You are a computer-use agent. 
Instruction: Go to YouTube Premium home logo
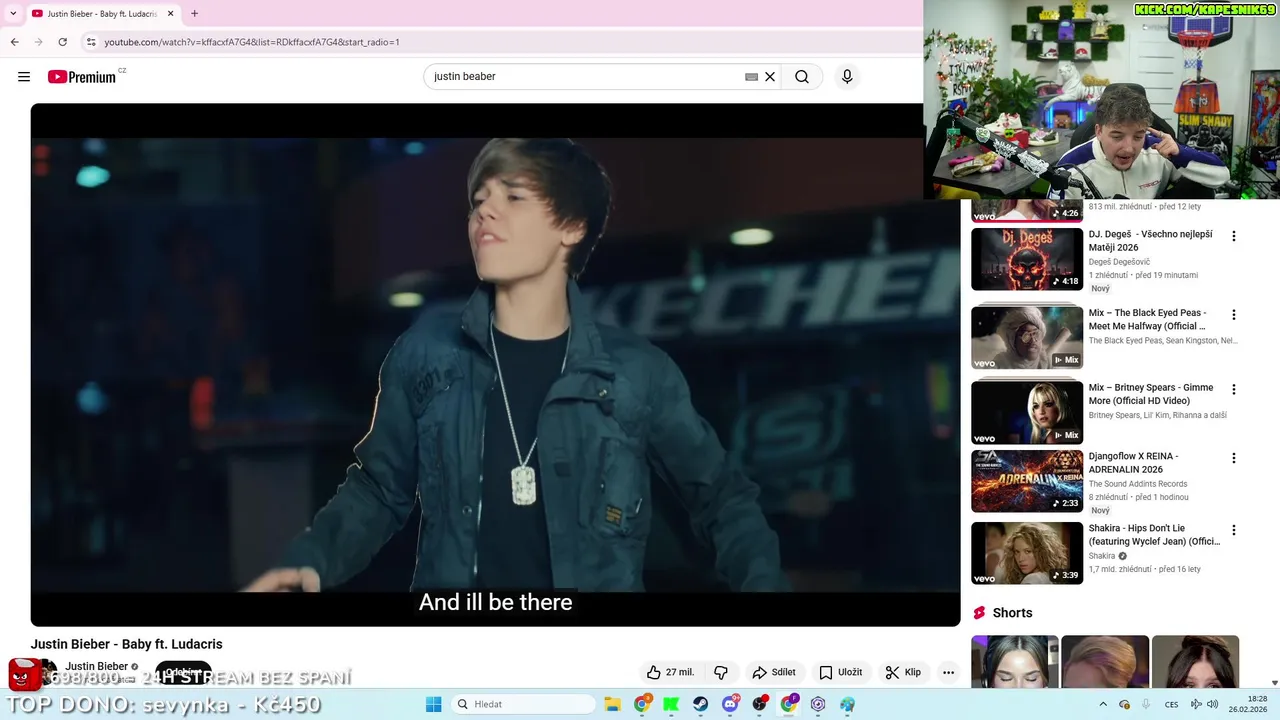[84, 77]
